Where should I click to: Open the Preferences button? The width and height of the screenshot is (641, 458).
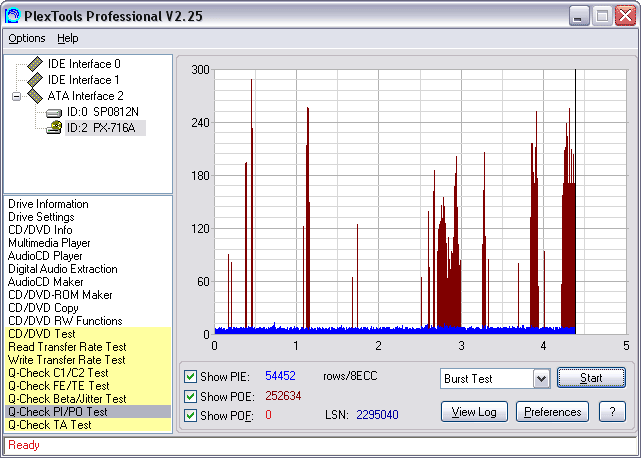pyautogui.click(x=552, y=412)
